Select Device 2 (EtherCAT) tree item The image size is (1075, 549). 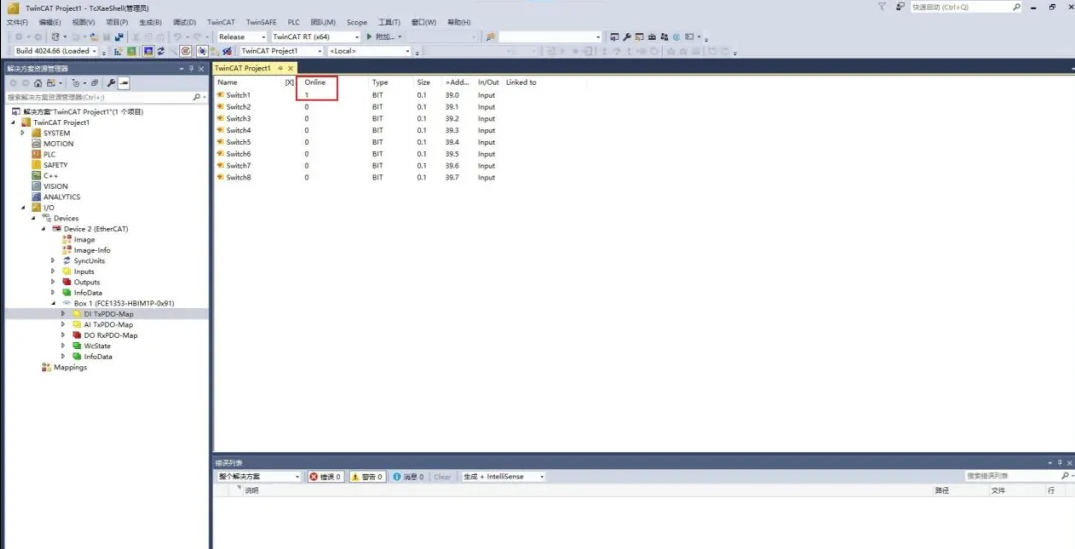pyautogui.click(x=95, y=229)
